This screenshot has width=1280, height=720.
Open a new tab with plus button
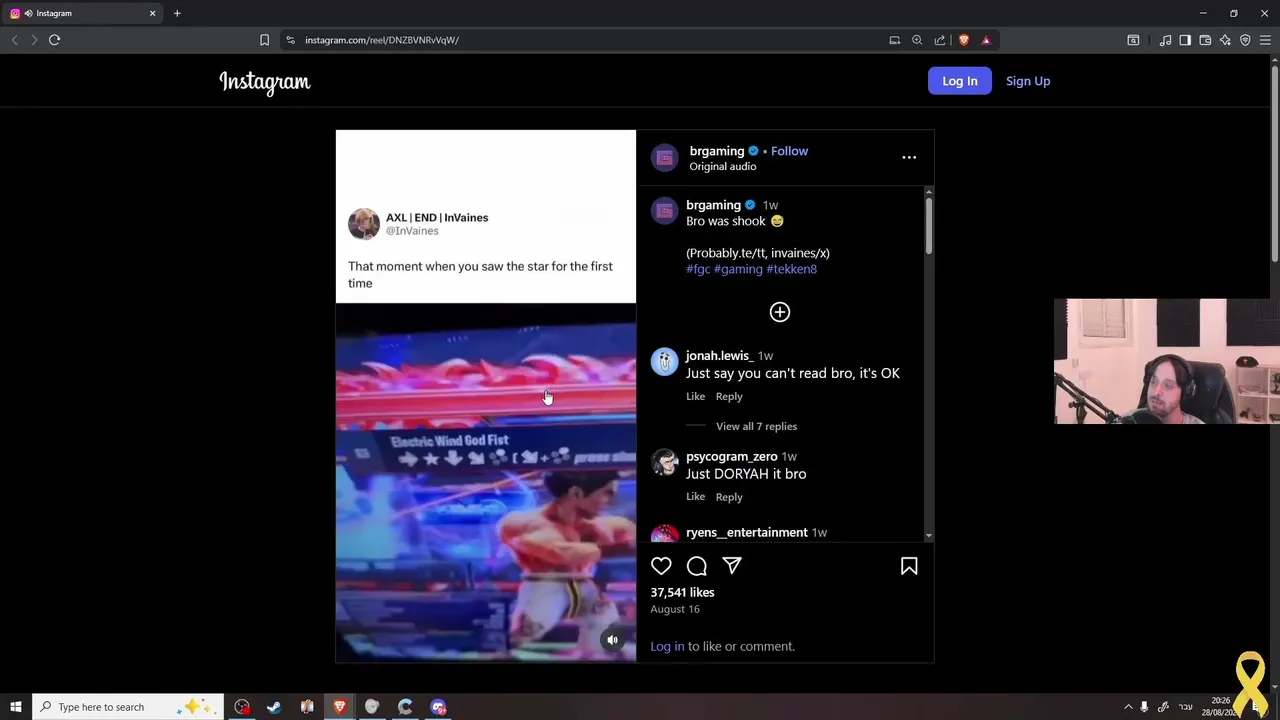pos(177,13)
